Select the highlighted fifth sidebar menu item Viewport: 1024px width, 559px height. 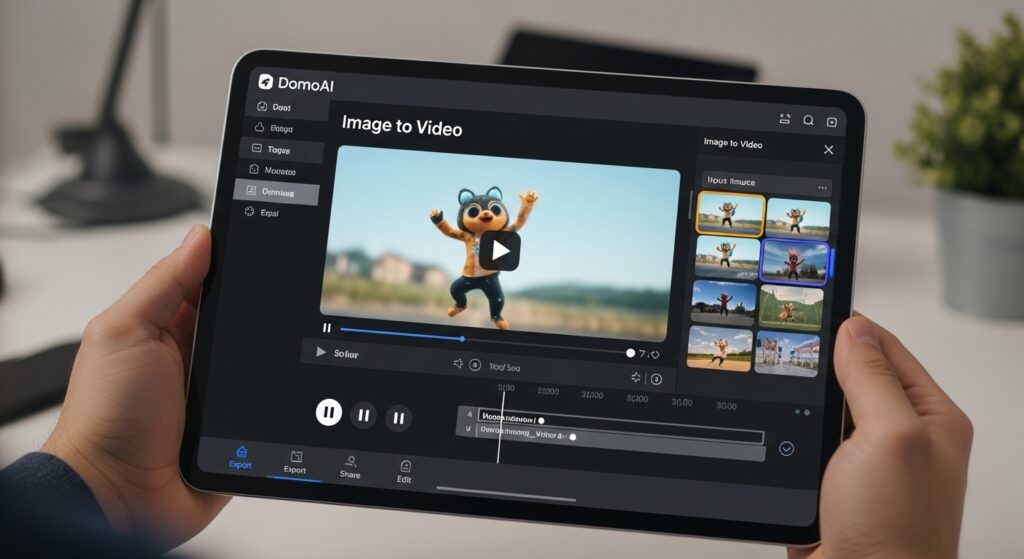point(276,192)
